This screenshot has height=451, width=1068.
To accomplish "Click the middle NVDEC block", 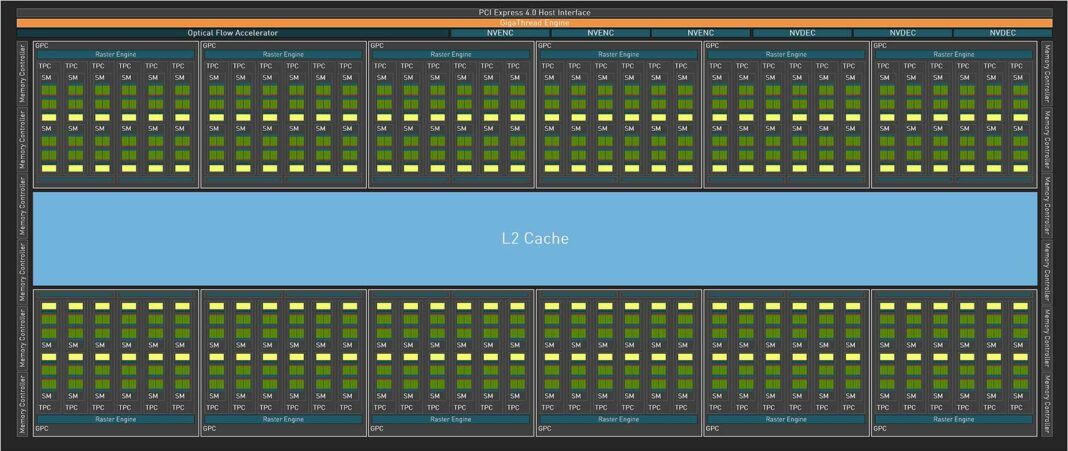I will (x=902, y=33).
